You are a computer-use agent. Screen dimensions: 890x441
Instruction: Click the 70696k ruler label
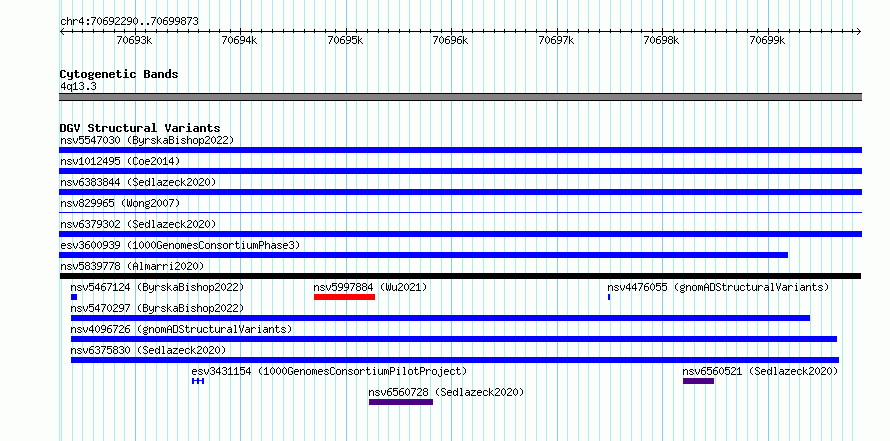click(451, 40)
